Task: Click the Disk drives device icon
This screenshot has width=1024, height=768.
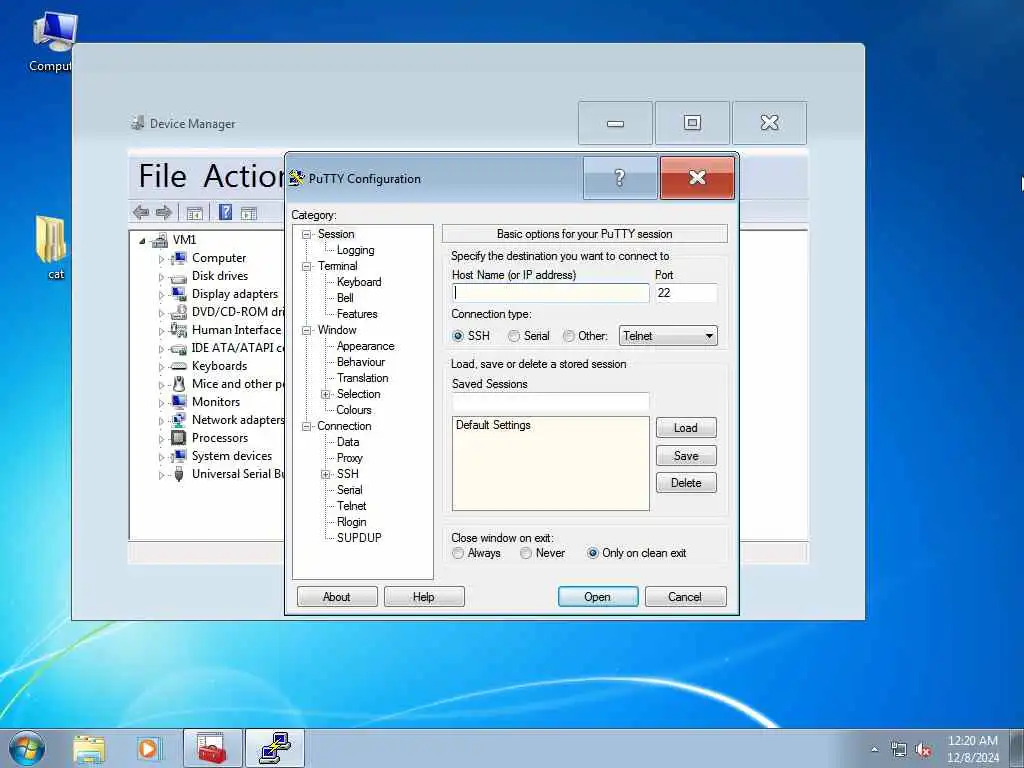Action: coord(178,276)
